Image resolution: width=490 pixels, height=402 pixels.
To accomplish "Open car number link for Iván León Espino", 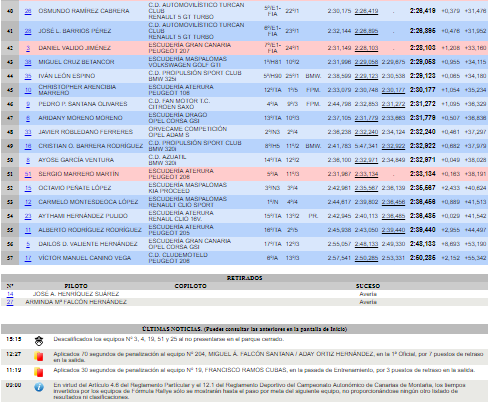I will point(28,76).
